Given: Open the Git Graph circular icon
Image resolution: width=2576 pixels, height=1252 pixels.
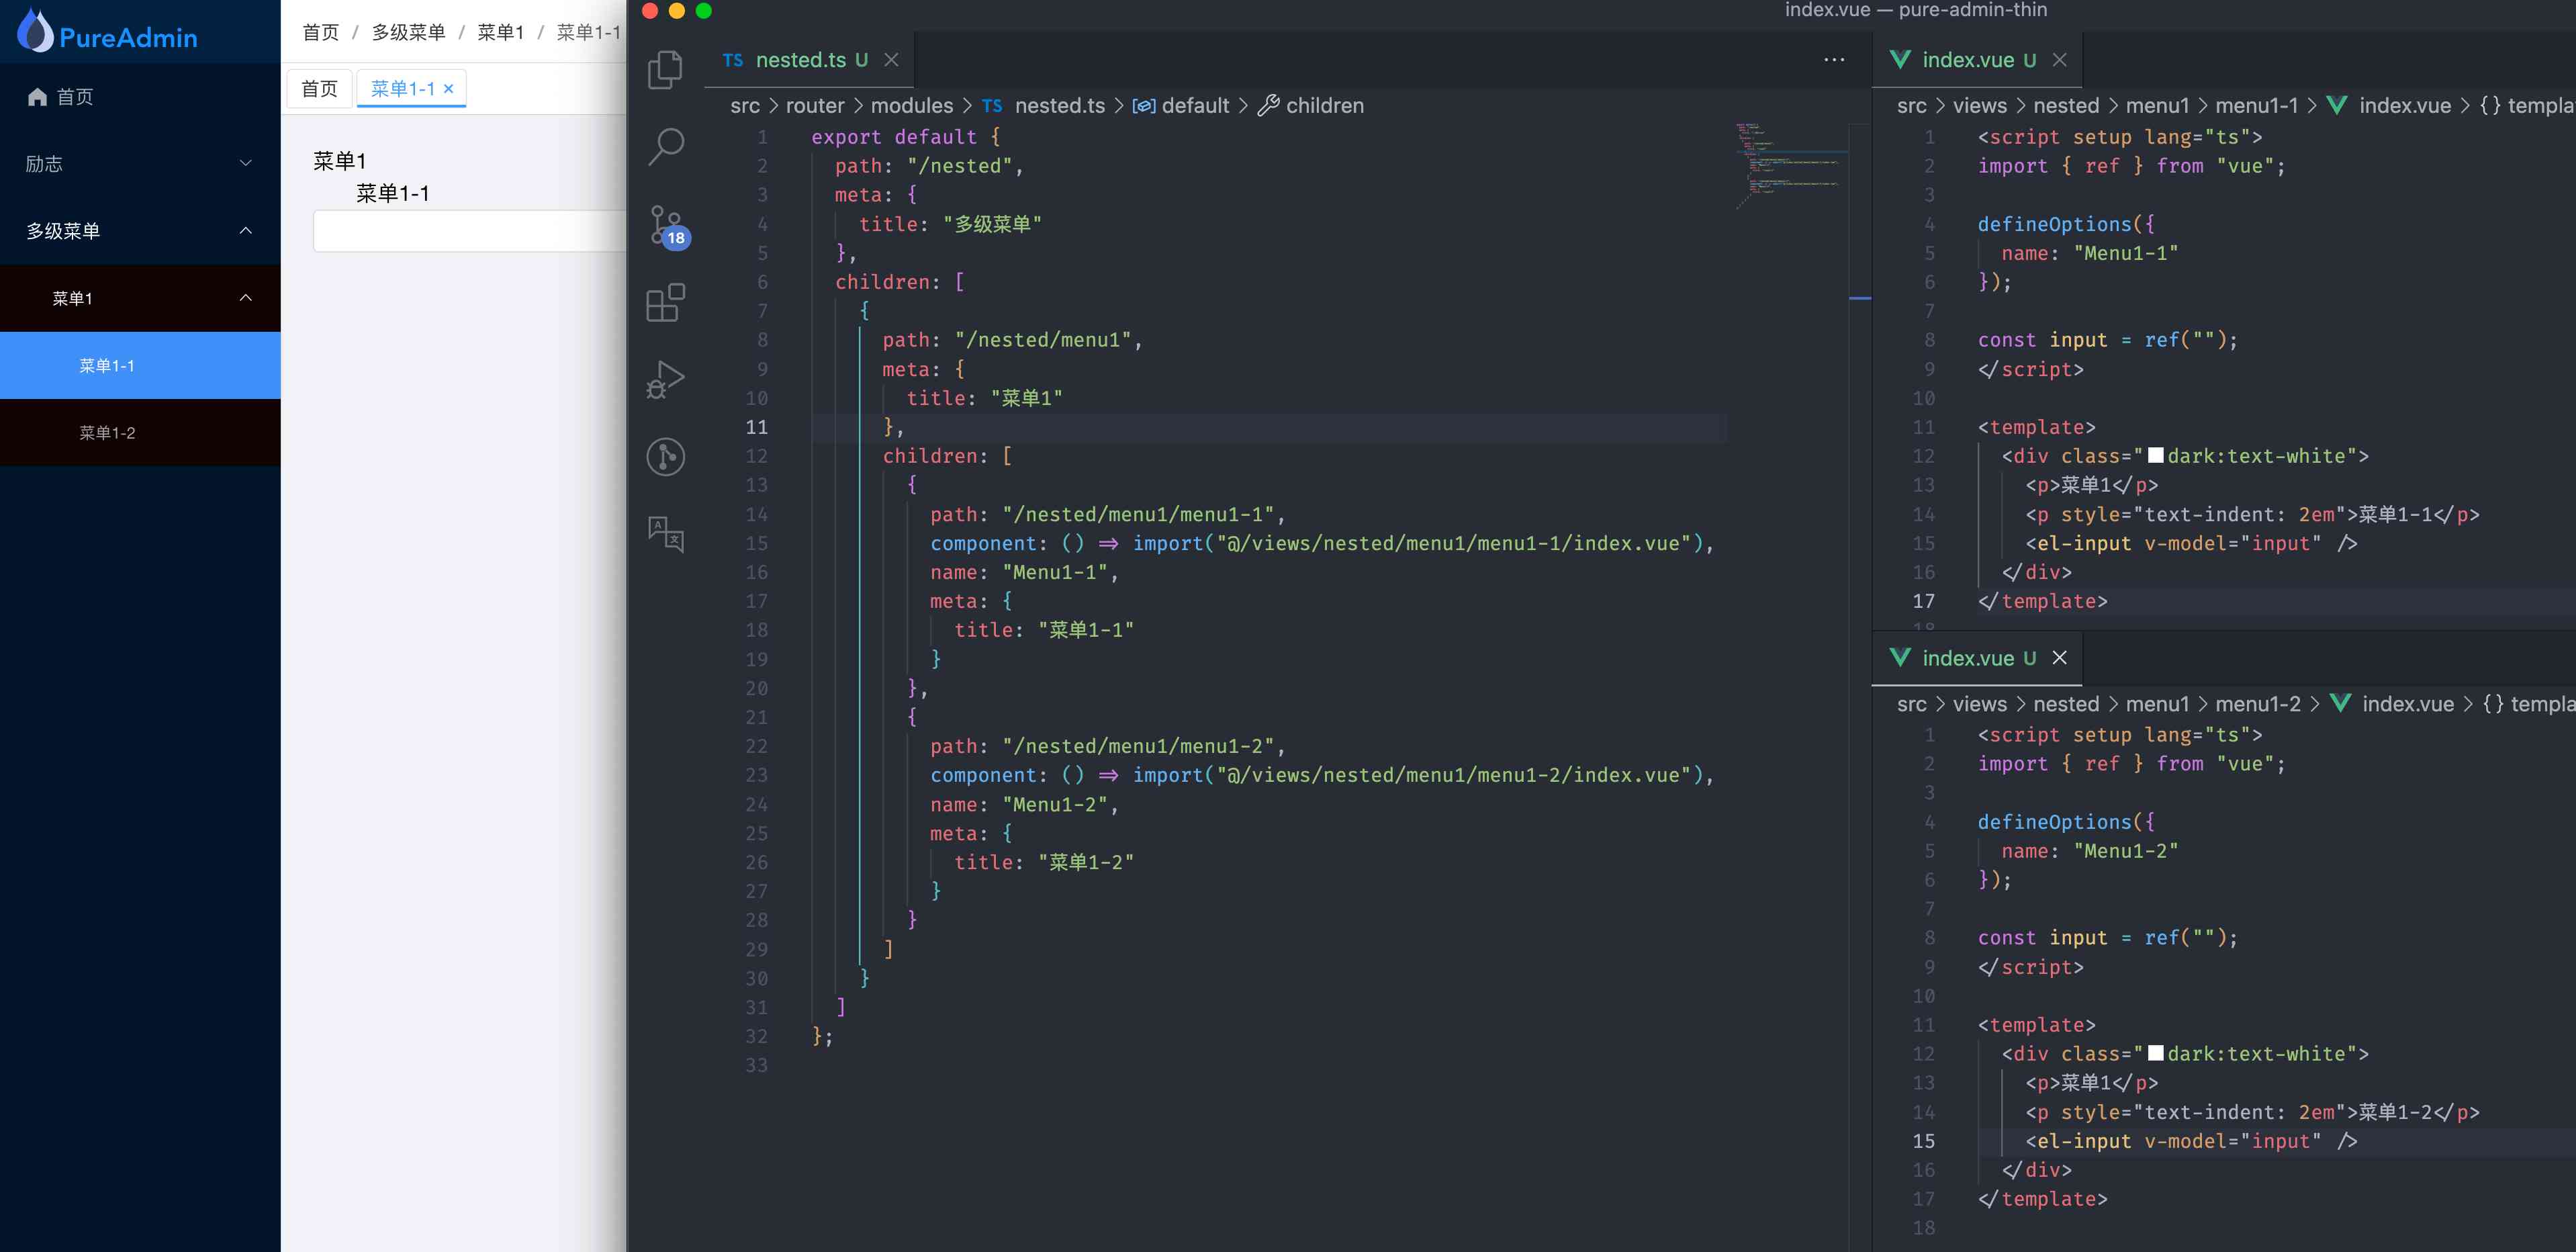Looking at the screenshot, I should (x=665, y=457).
